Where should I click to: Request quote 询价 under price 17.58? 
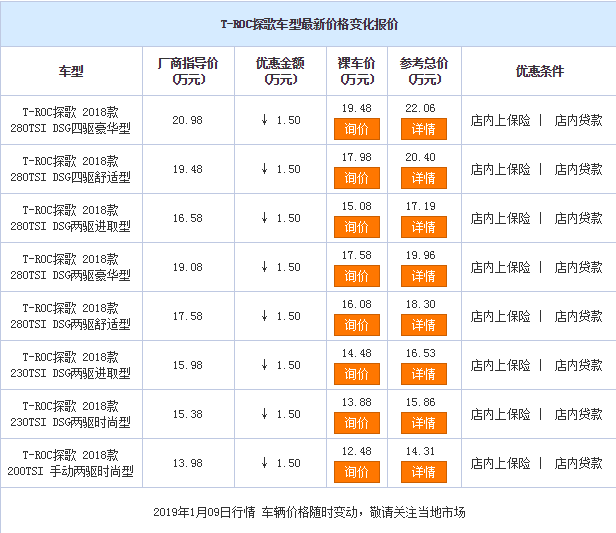coord(357,276)
